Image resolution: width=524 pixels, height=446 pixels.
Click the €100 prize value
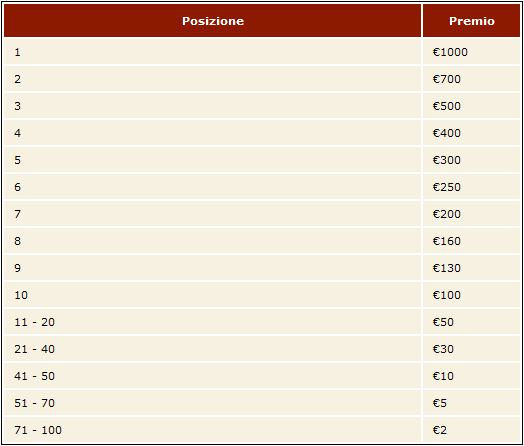(x=447, y=295)
